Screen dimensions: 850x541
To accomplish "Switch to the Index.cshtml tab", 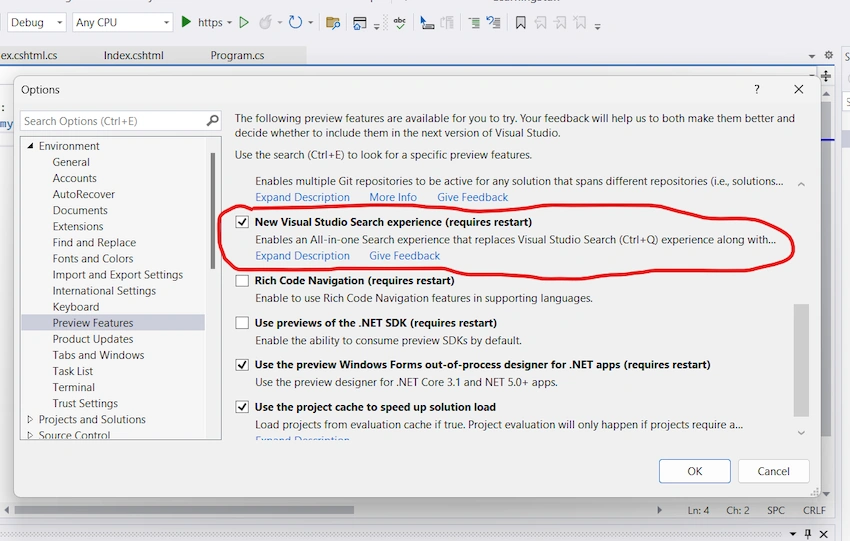I will click(x=133, y=55).
